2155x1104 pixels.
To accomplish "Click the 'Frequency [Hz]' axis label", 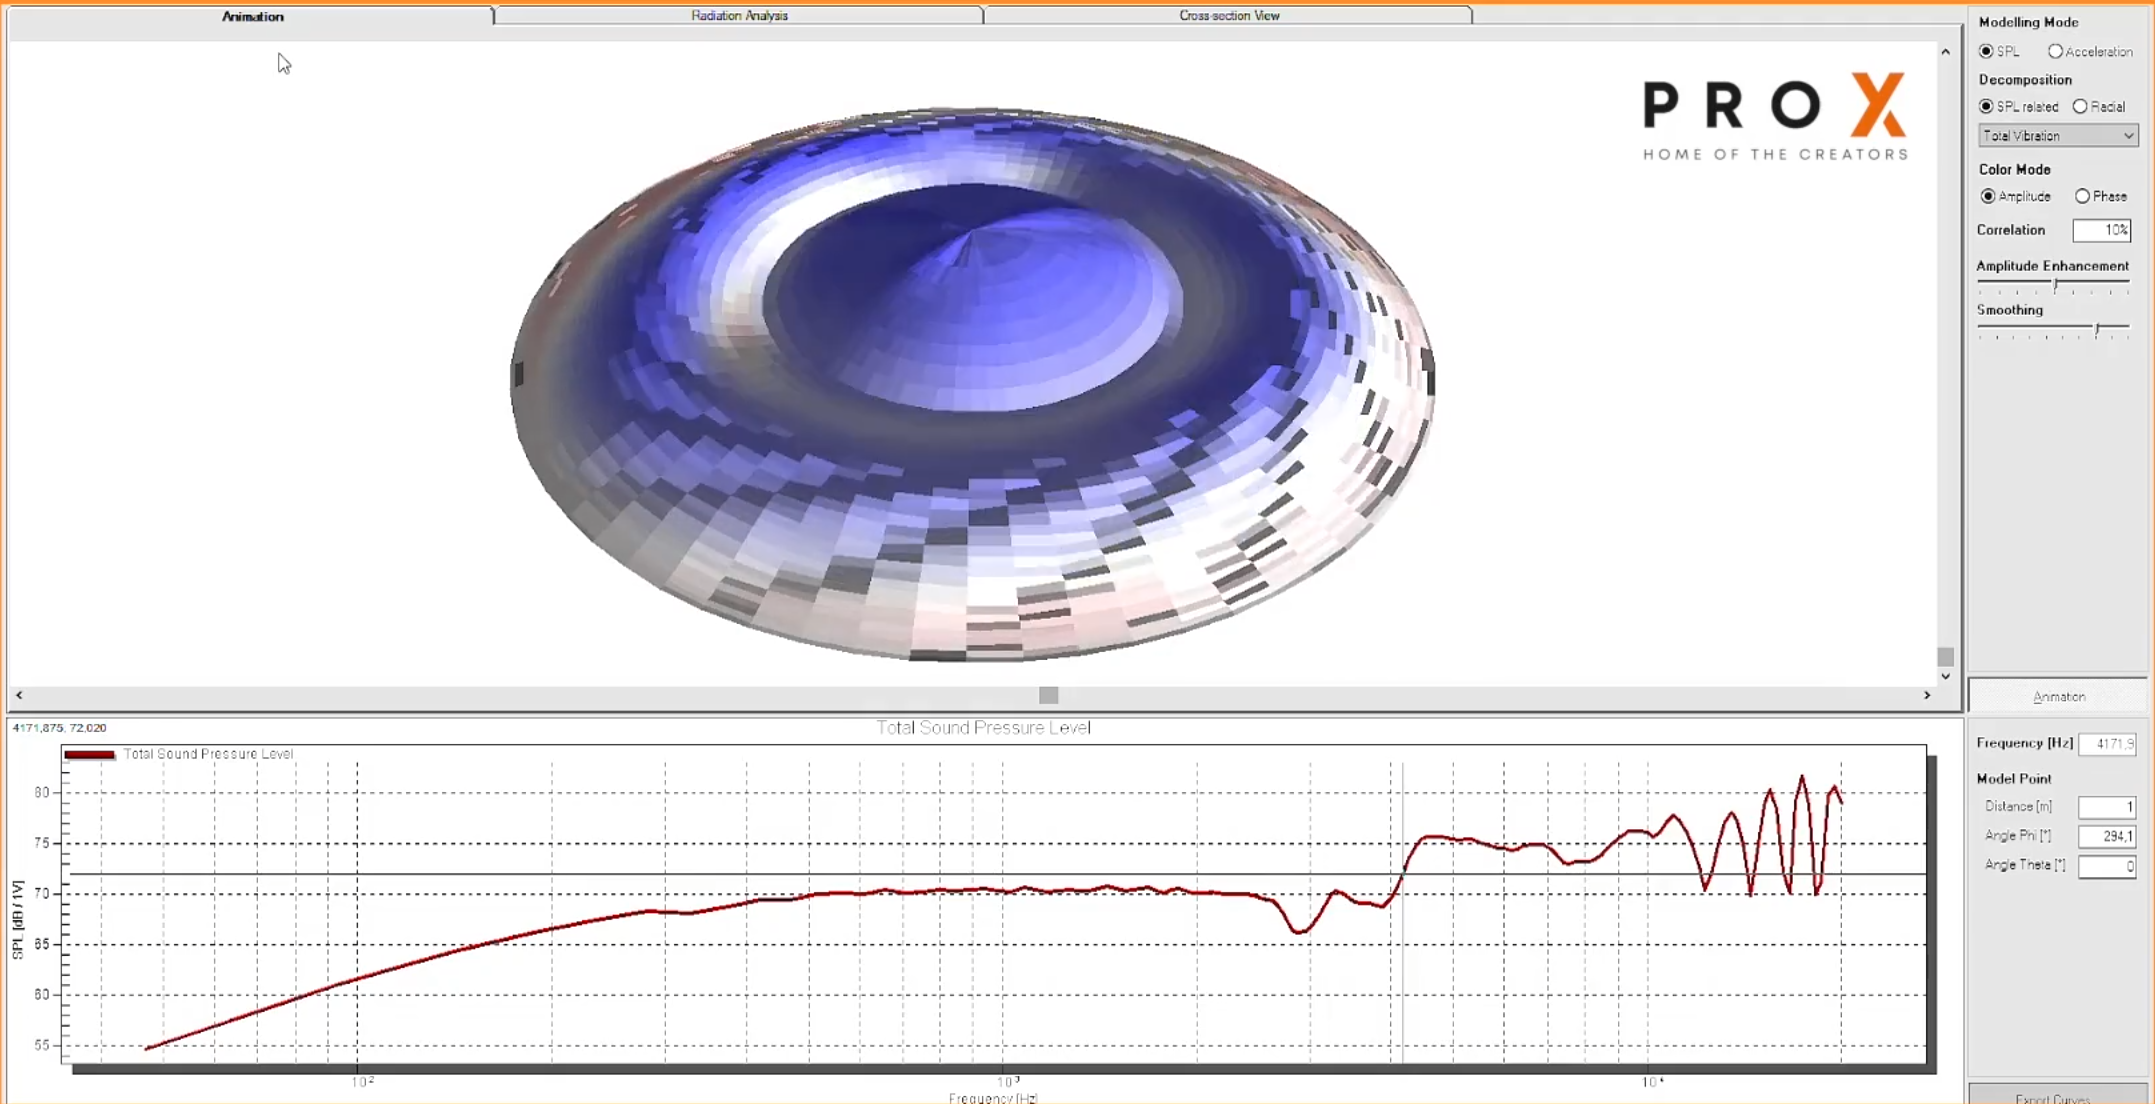I will click(x=993, y=1097).
